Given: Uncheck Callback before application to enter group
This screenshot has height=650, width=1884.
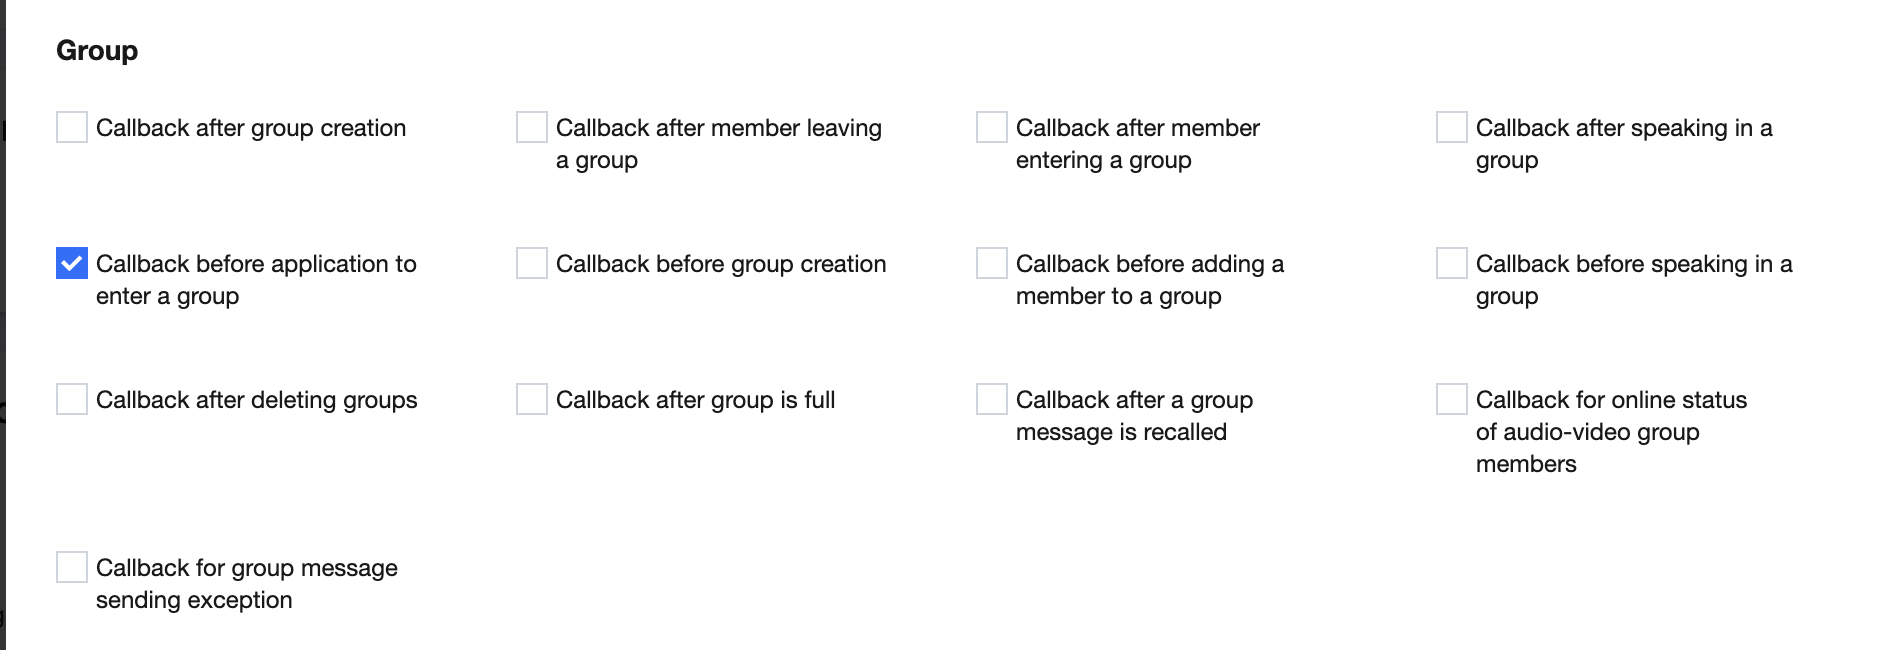Looking at the screenshot, I should 72,263.
